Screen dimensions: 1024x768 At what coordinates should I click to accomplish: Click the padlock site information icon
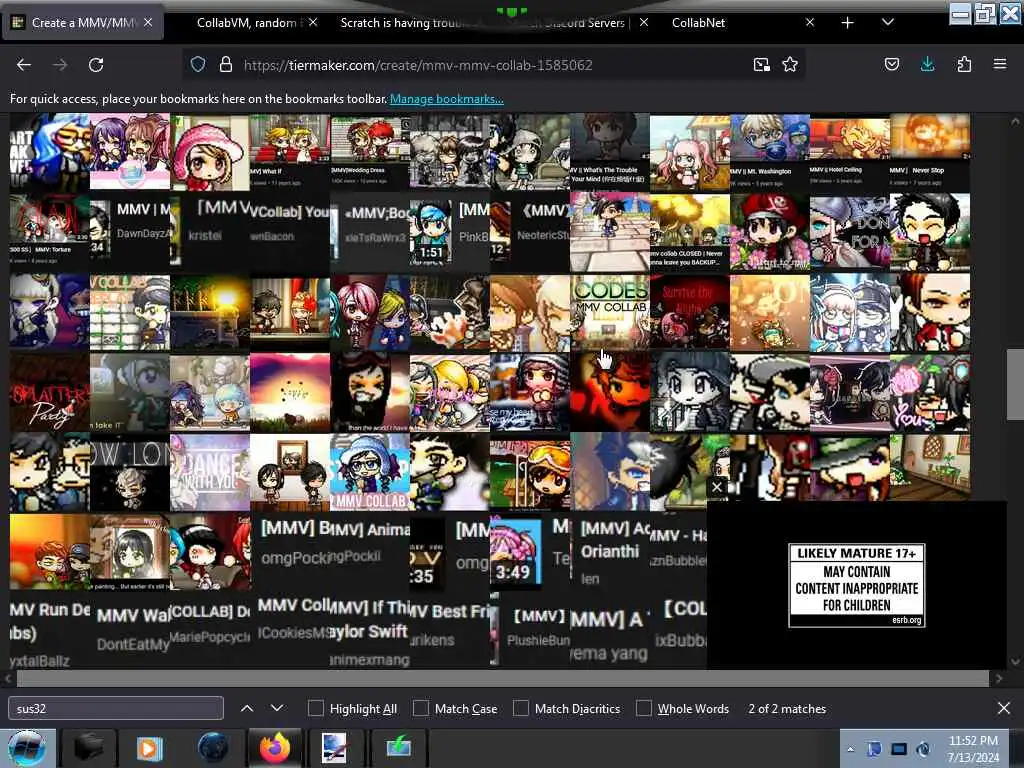pos(226,65)
